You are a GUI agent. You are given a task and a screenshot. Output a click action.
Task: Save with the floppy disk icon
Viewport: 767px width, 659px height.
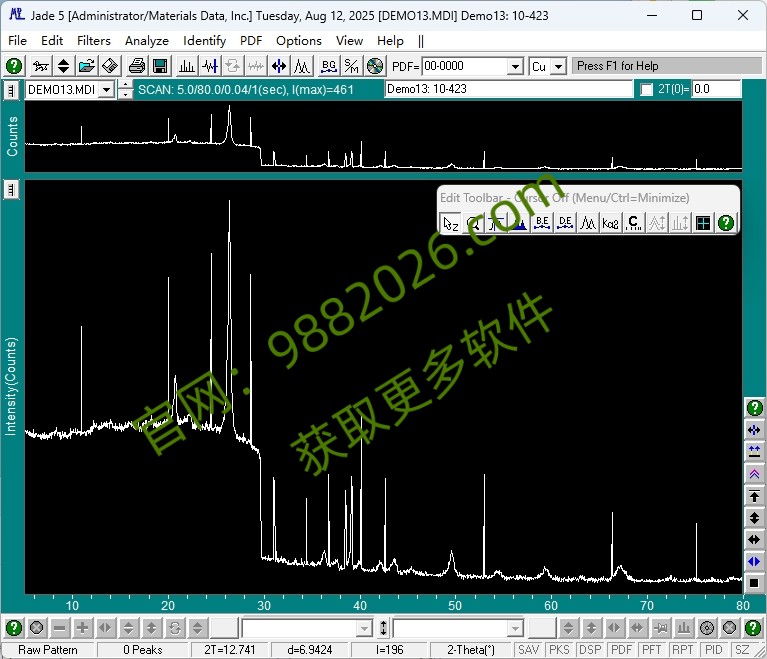tap(160, 66)
